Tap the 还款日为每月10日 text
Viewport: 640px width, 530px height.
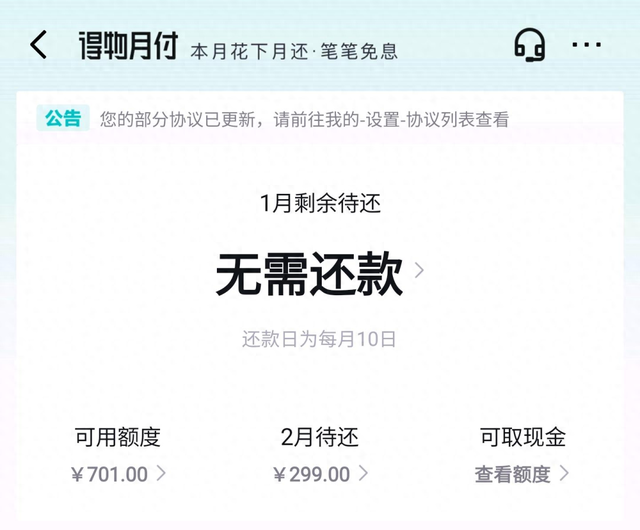coord(320,339)
